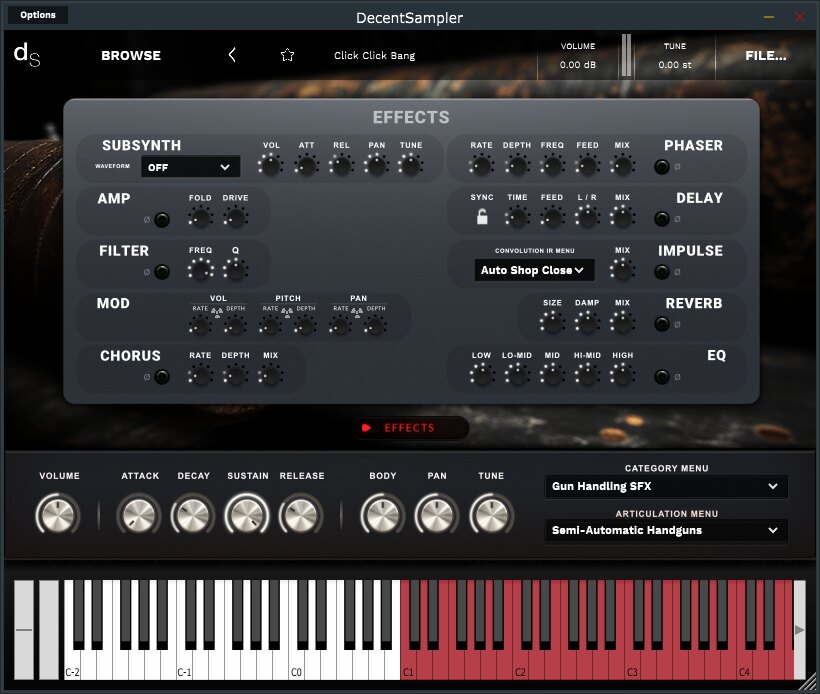This screenshot has height=694, width=820.
Task: Click the Body knob
Action: tap(381, 515)
